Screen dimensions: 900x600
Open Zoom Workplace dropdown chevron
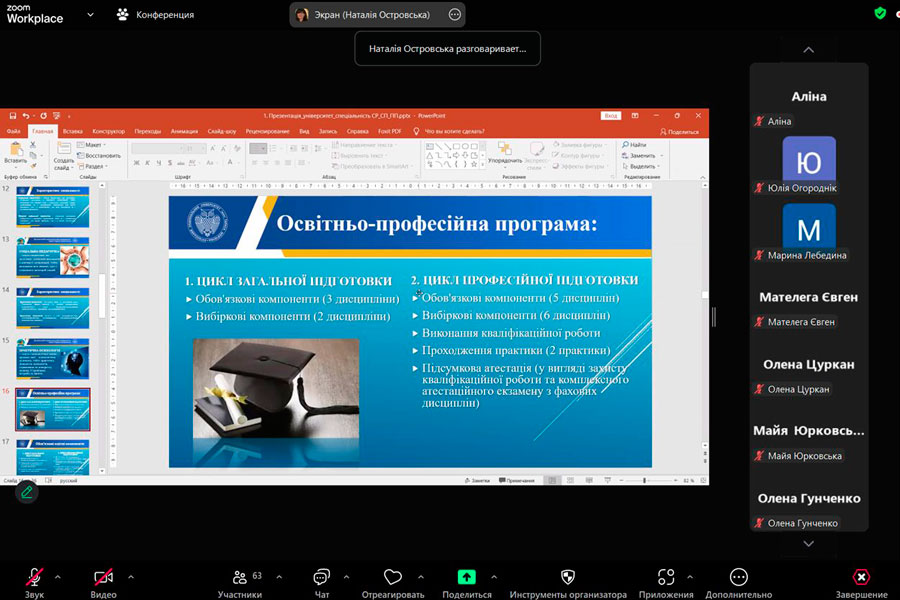91,15
